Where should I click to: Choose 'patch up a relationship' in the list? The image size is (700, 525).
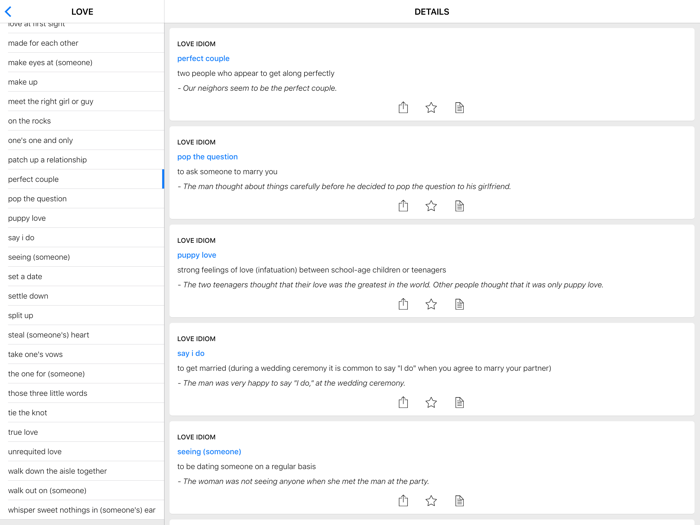point(82,159)
